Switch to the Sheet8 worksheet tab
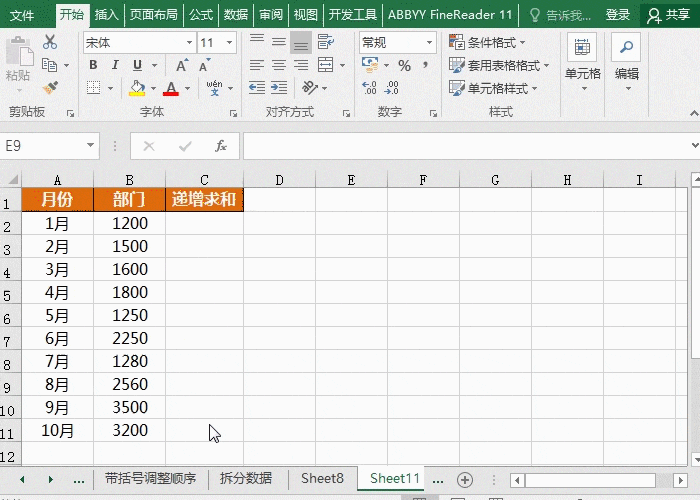The width and height of the screenshot is (700, 500). (322, 479)
